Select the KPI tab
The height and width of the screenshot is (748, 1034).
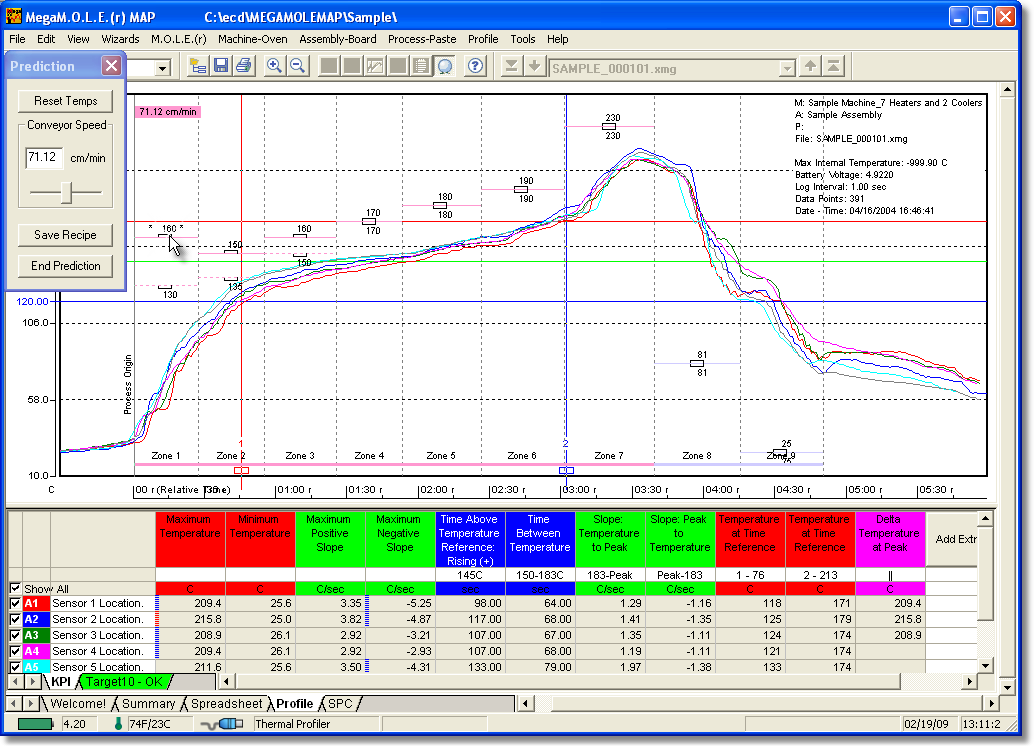point(61,681)
